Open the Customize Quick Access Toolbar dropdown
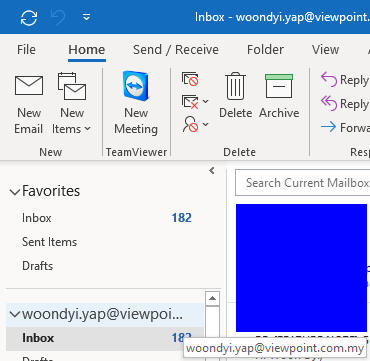 coord(87,17)
